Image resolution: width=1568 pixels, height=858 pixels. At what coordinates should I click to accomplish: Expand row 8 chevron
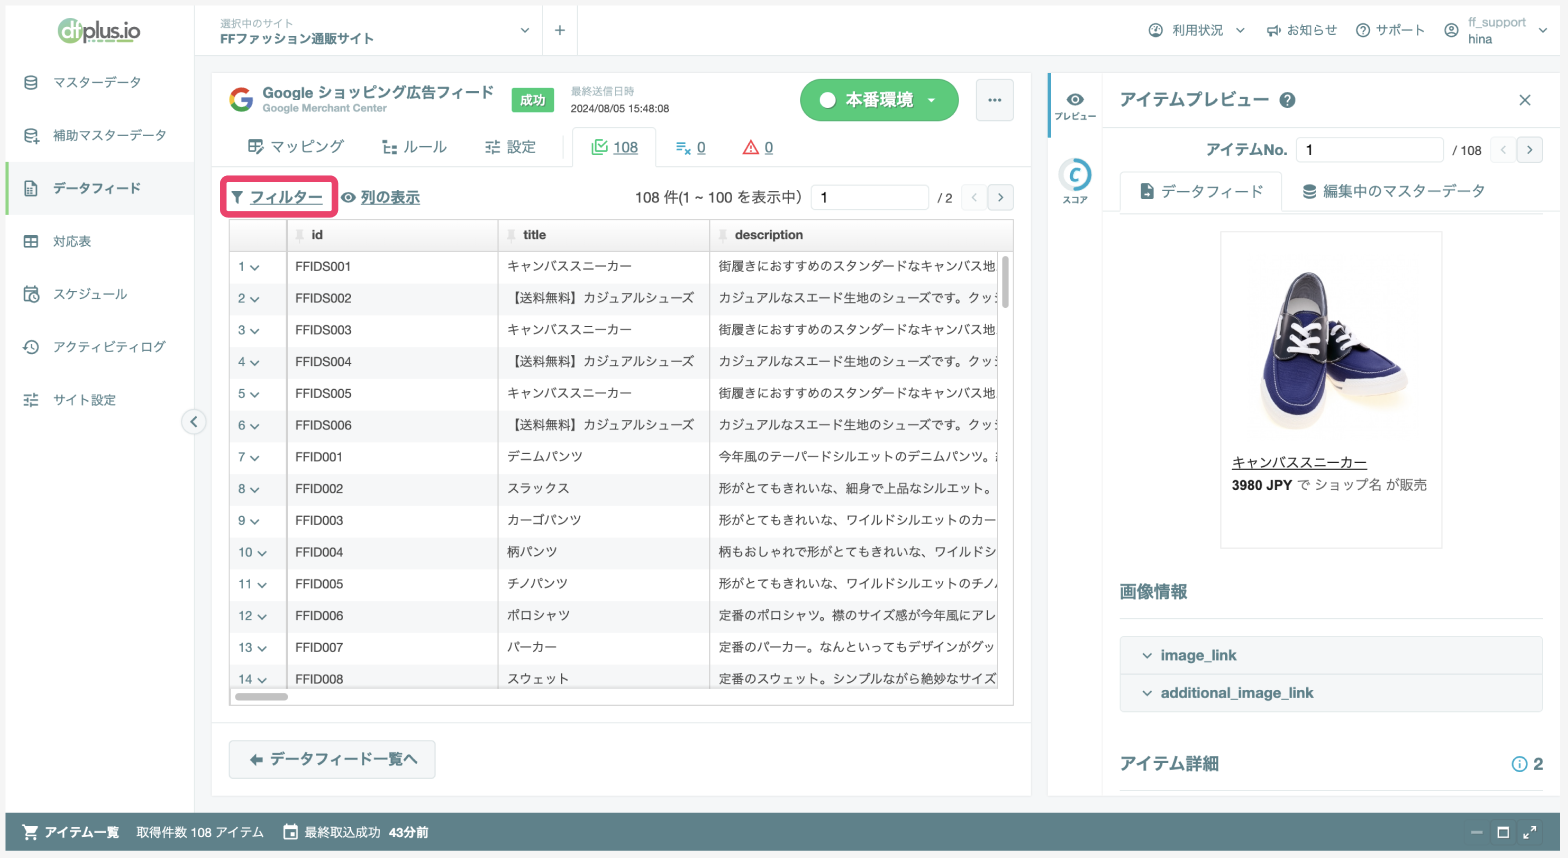pyautogui.click(x=255, y=489)
